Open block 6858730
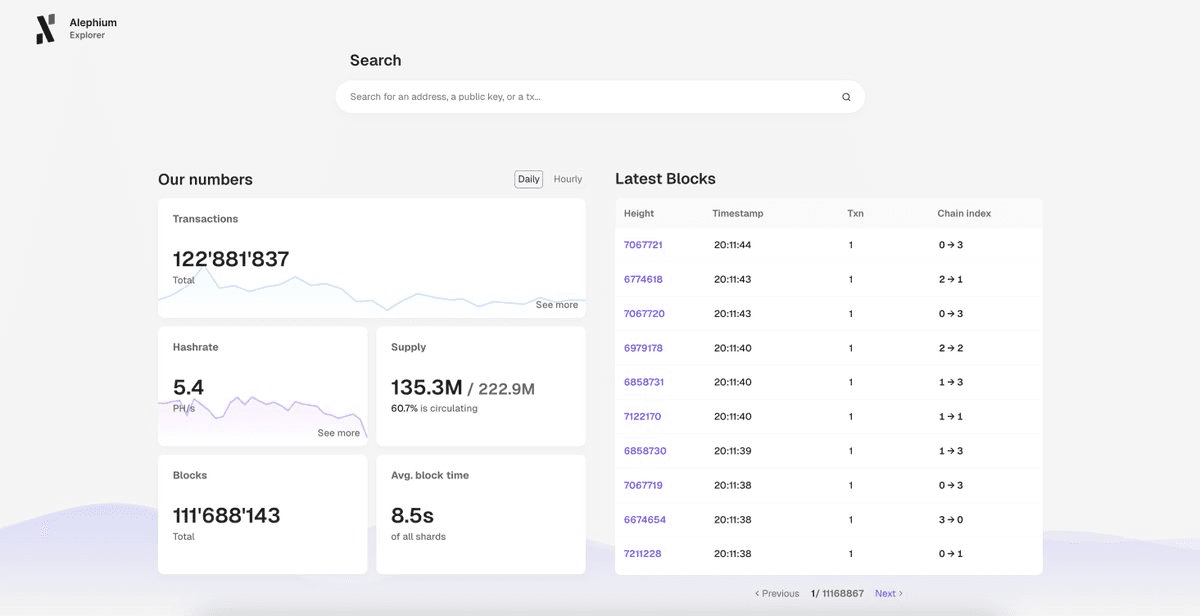 [x=645, y=451]
